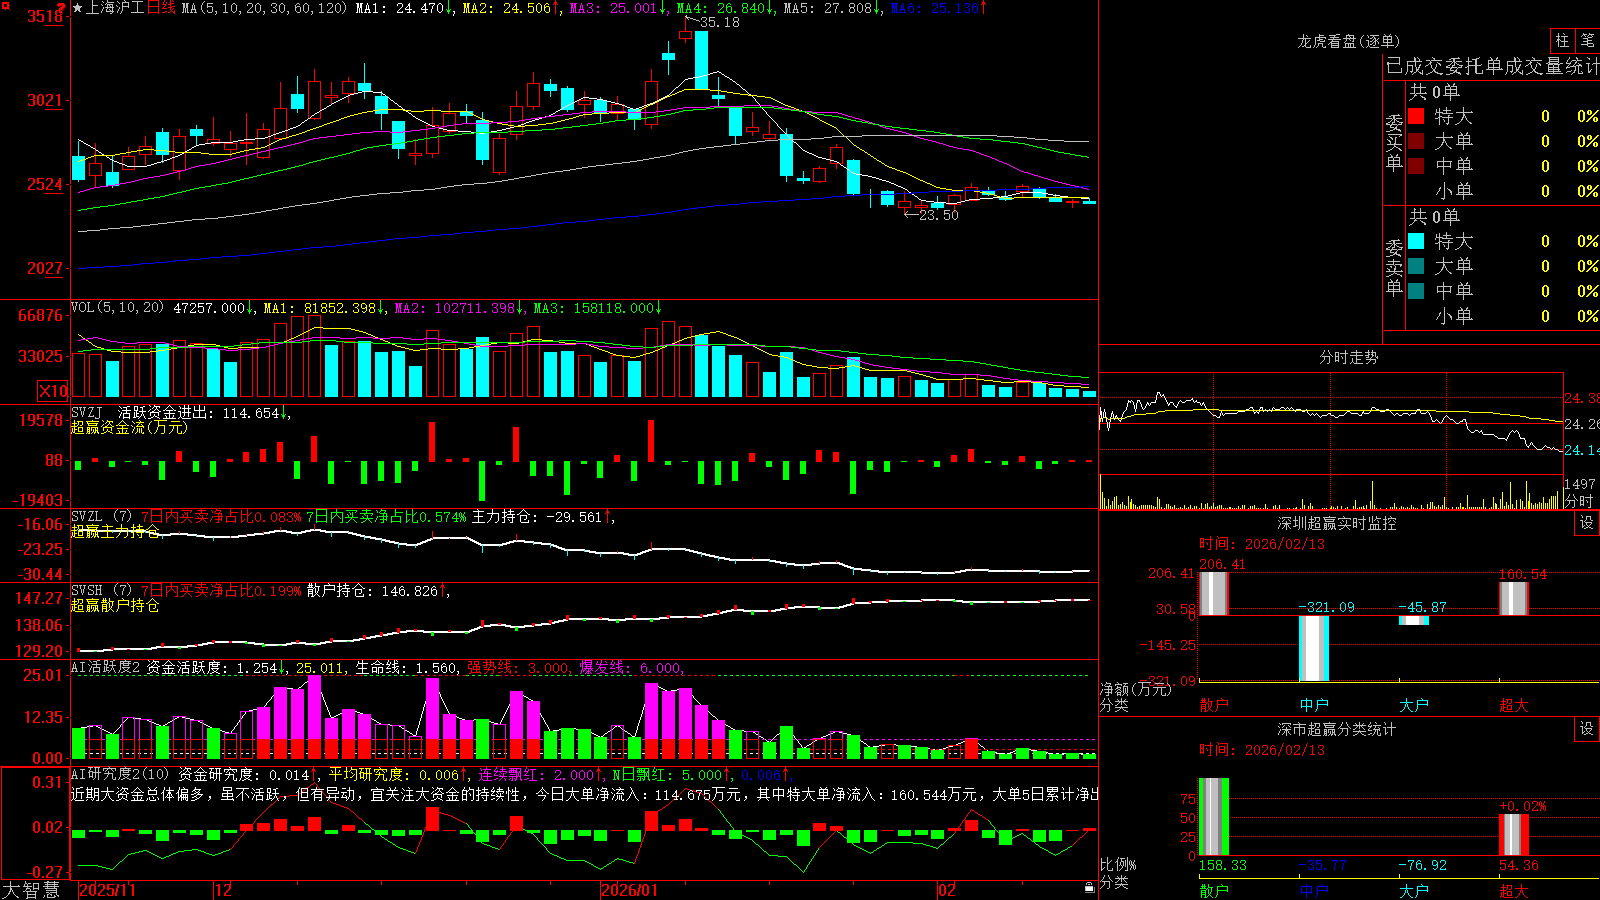1600x900 pixels.
Task: Click the 160.54 超大 bar in 实时监控
Action: pos(1513,598)
